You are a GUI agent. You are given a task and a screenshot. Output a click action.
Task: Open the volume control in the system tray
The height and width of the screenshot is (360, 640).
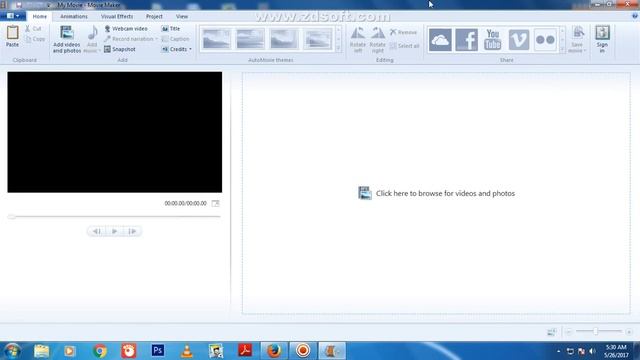click(593, 351)
